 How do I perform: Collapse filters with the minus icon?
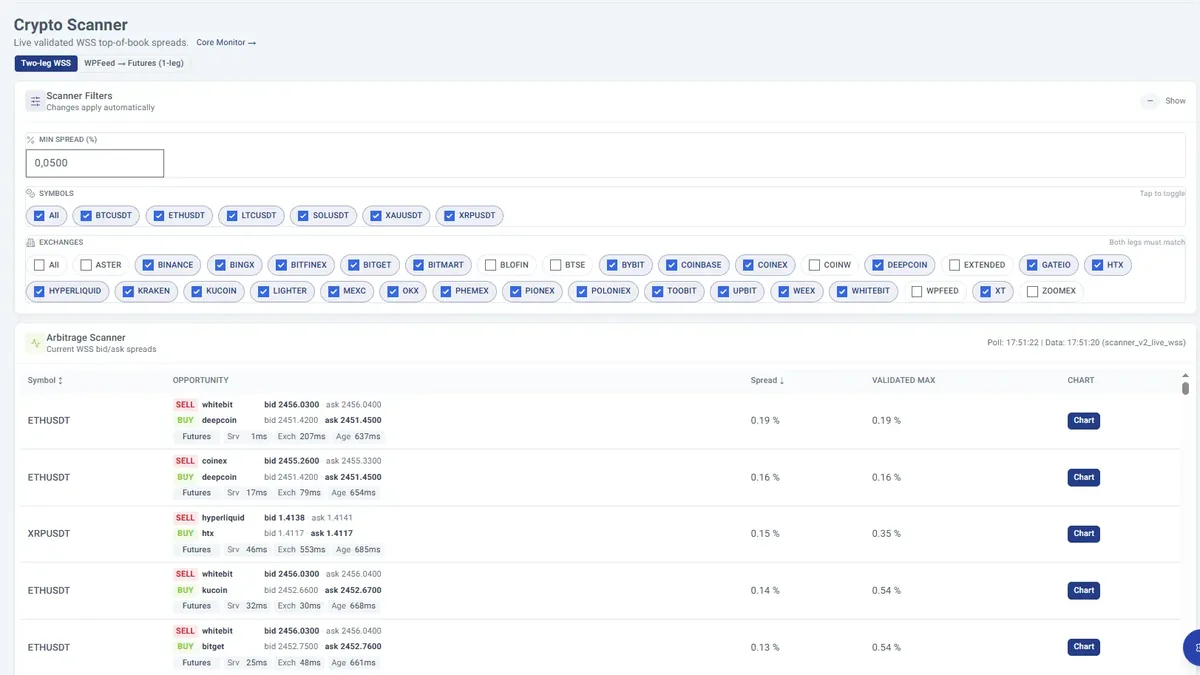click(x=1150, y=101)
